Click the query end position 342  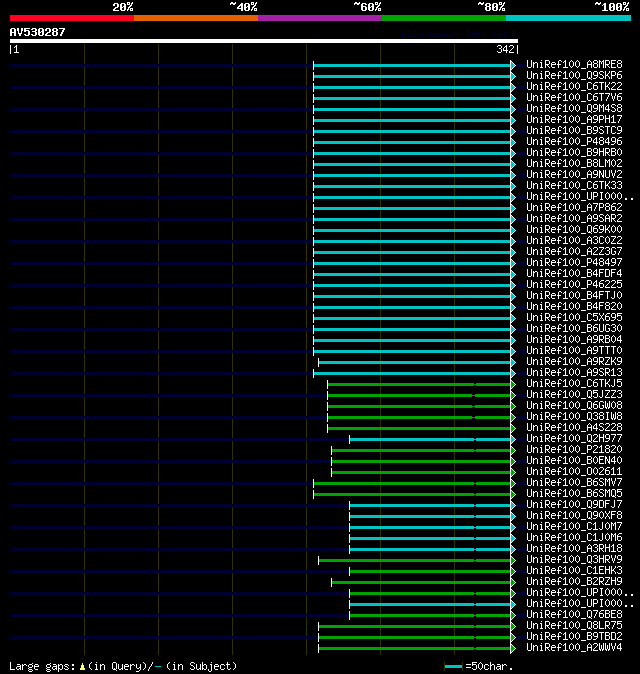point(505,49)
